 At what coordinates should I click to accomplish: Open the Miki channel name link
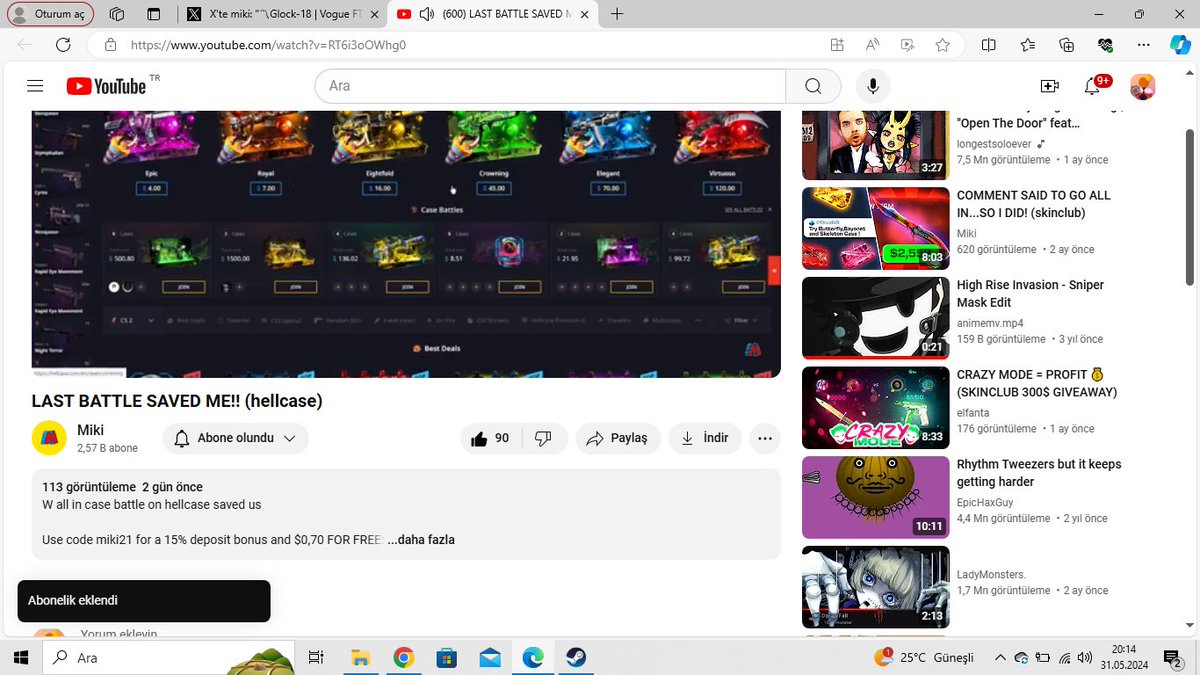[x=91, y=430]
